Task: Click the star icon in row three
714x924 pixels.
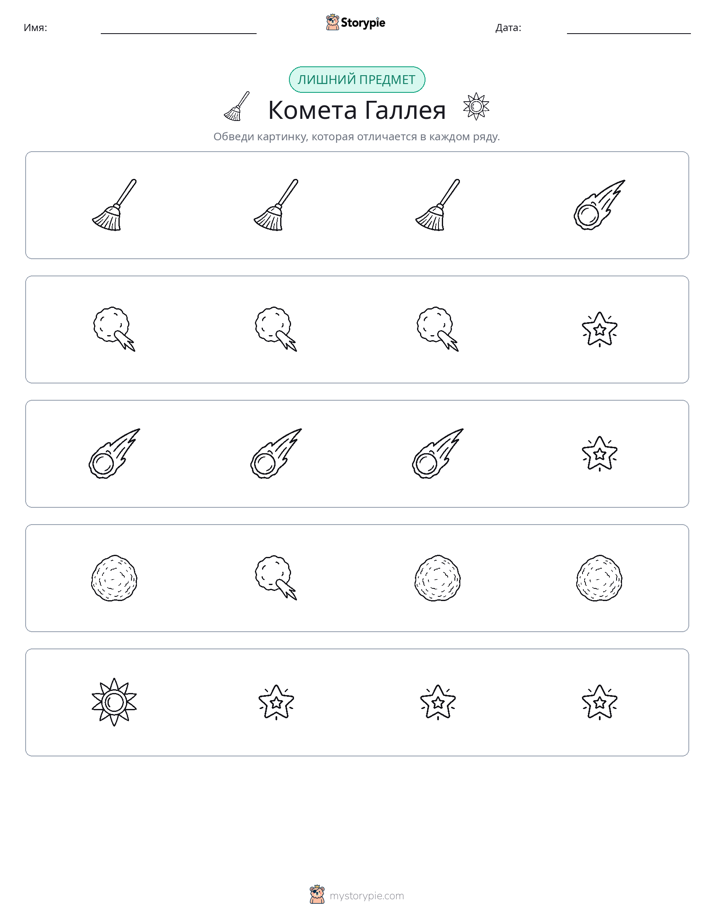Action: 599,454
